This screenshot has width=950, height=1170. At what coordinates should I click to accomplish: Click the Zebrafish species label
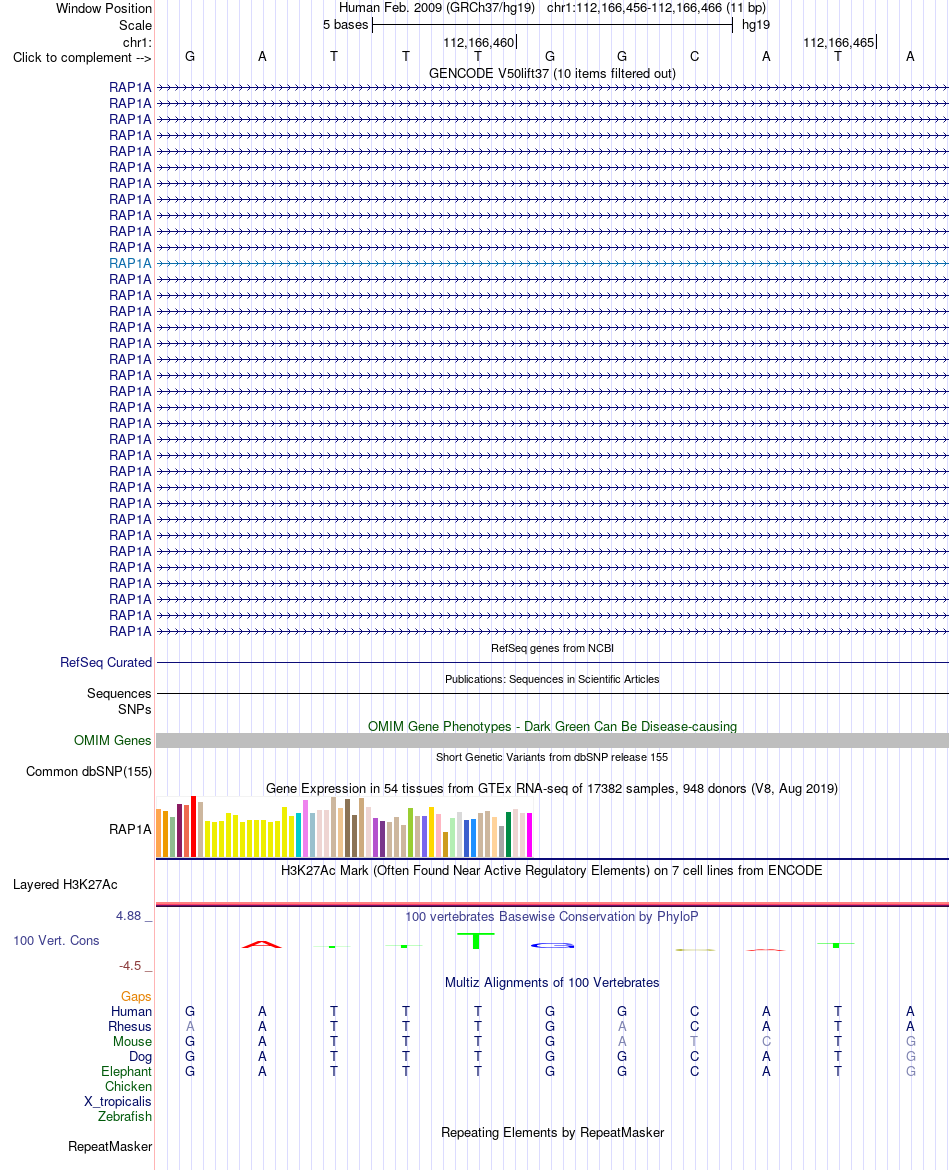click(x=125, y=1117)
